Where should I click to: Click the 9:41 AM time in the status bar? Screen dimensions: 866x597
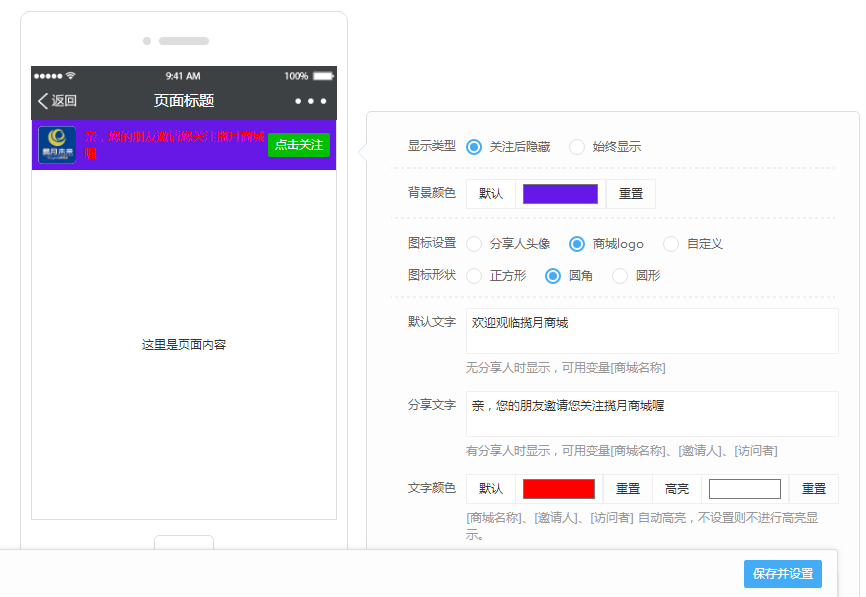coord(183,76)
